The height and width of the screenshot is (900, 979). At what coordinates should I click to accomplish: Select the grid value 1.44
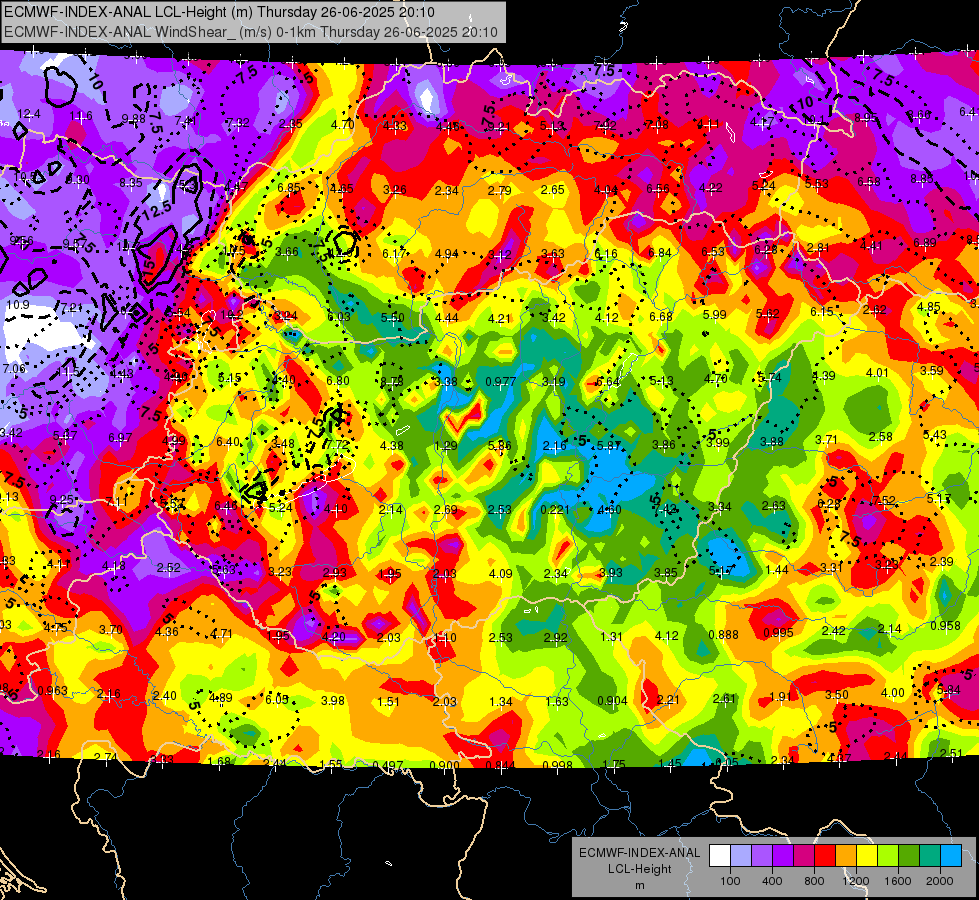(777, 570)
